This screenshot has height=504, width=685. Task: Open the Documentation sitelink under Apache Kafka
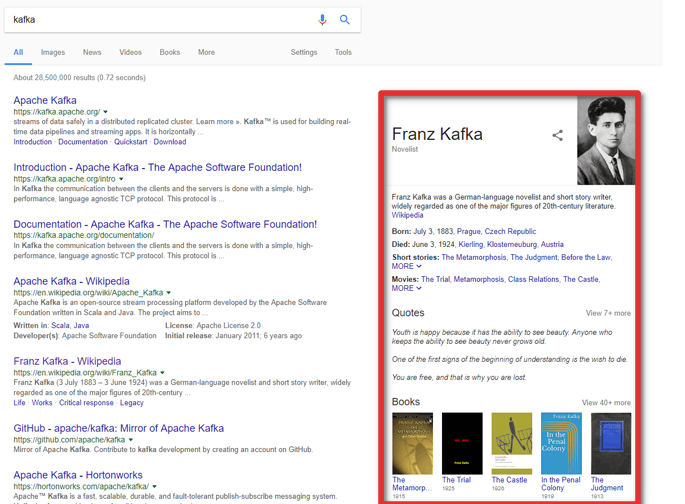coord(83,142)
